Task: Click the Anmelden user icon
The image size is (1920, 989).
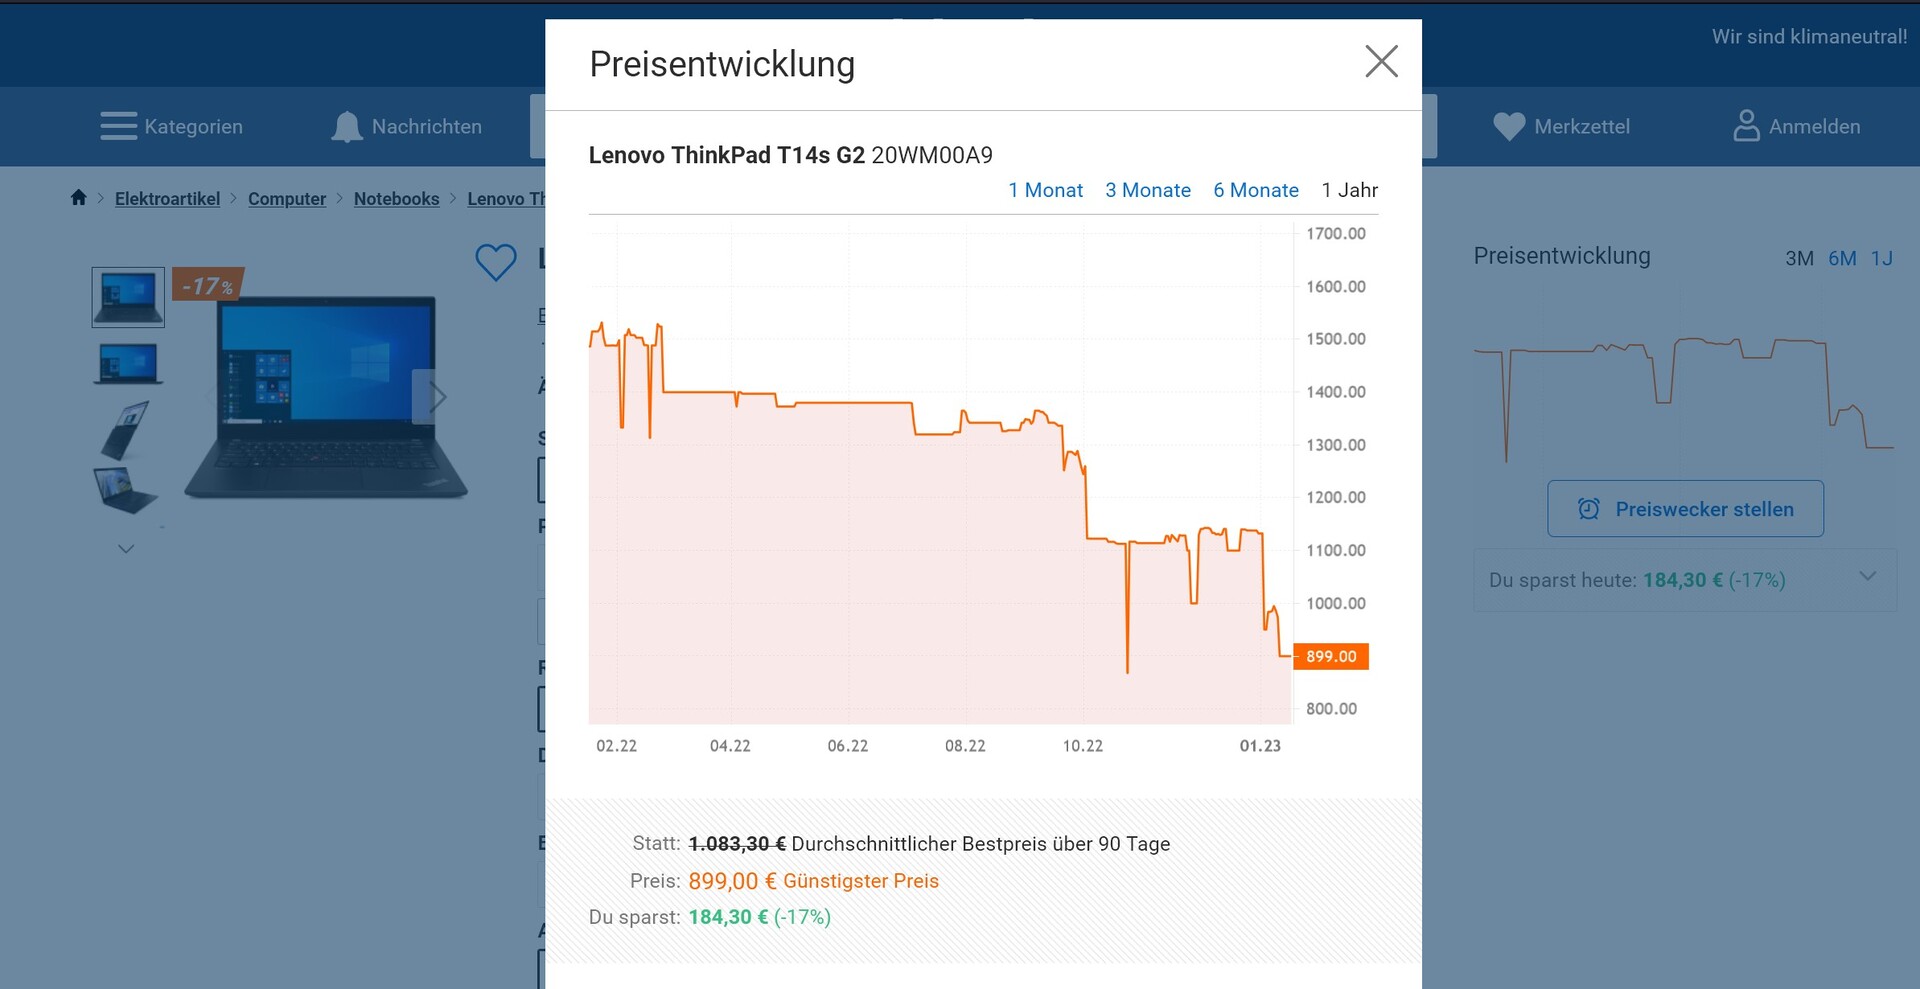Action: [1746, 126]
